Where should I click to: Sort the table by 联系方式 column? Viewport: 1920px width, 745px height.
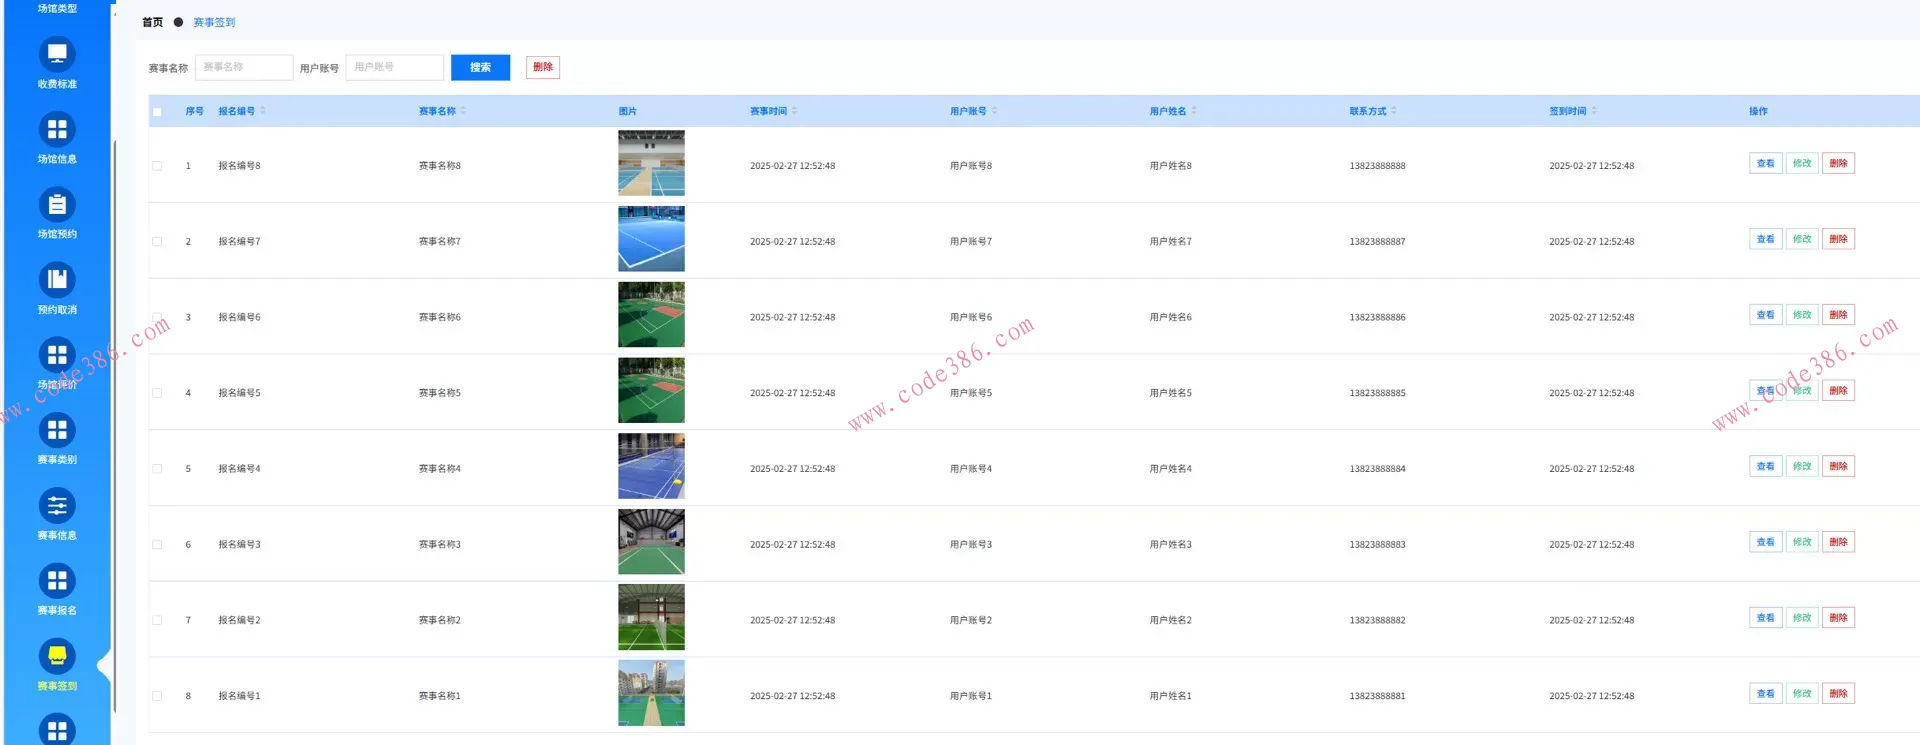[x=1394, y=111]
